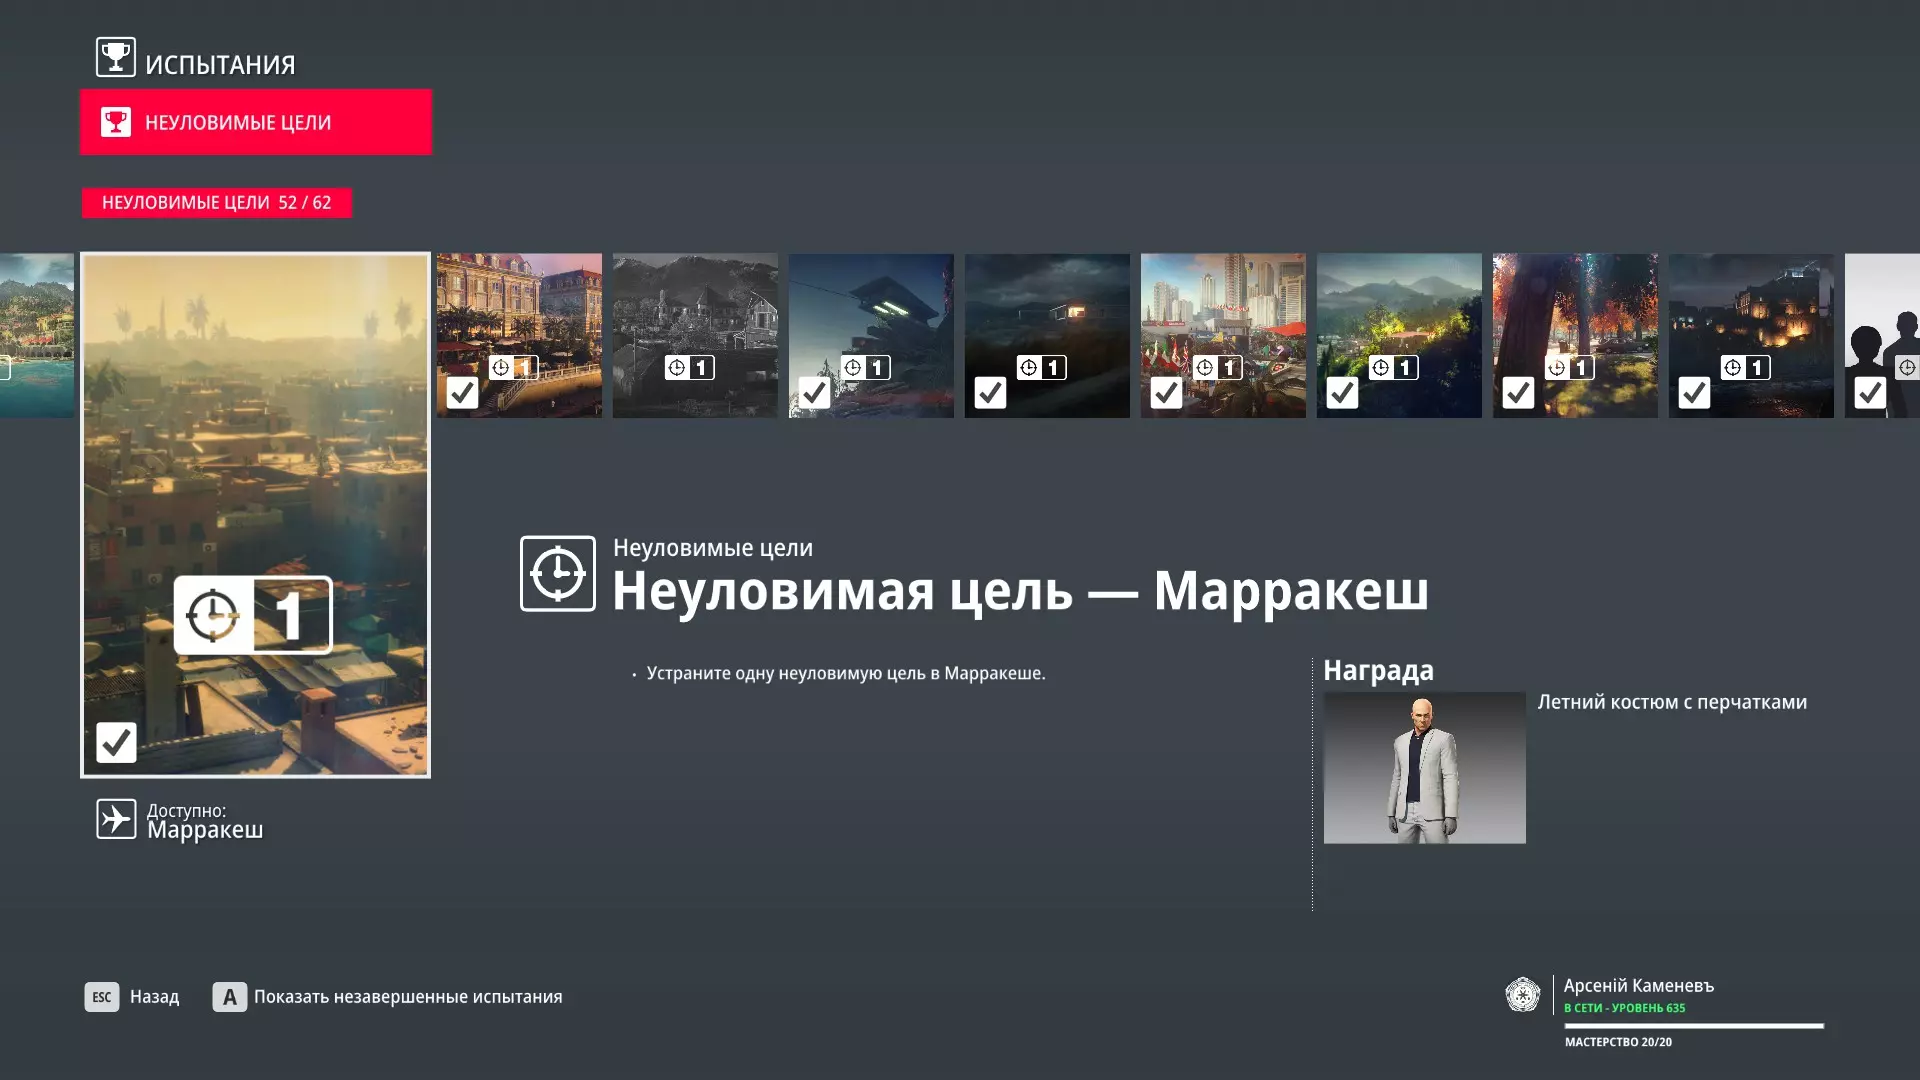
Task: Click the НЕУЛОВИМЫЕ ЦЕЛИ 52 / 62 filter label
Action: pyautogui.click(x=216, y=202)
